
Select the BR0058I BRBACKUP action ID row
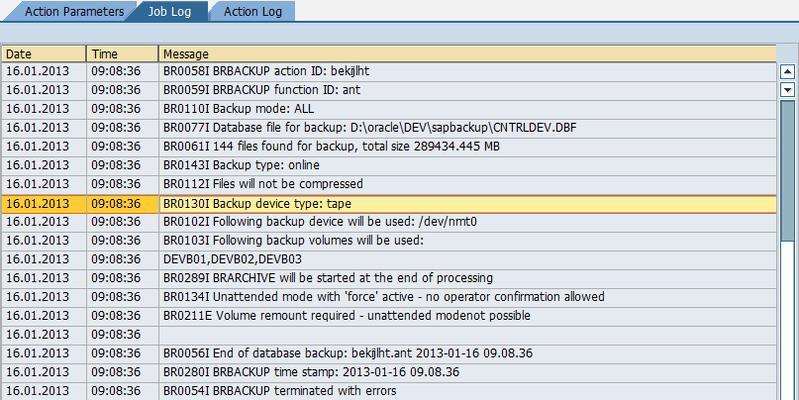389,71
